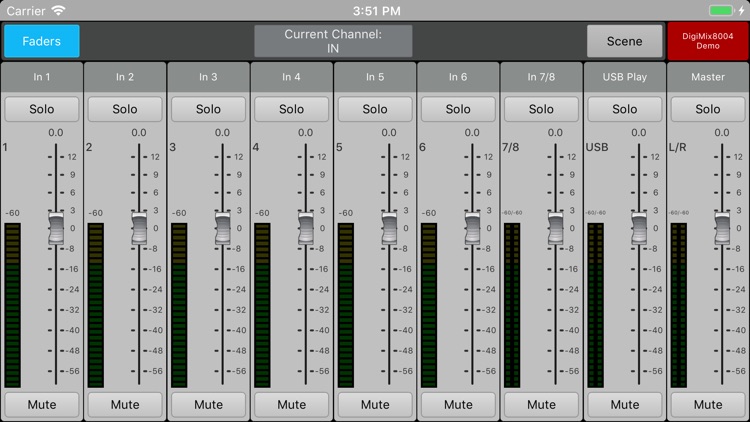Select the In 2 channel header
This screenshot has width=750, height=422.
point(125,77)
